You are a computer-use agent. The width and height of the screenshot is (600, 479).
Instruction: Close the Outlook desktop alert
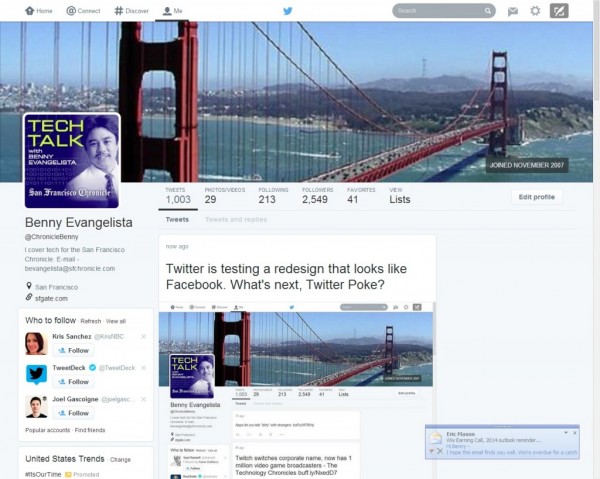575,433
